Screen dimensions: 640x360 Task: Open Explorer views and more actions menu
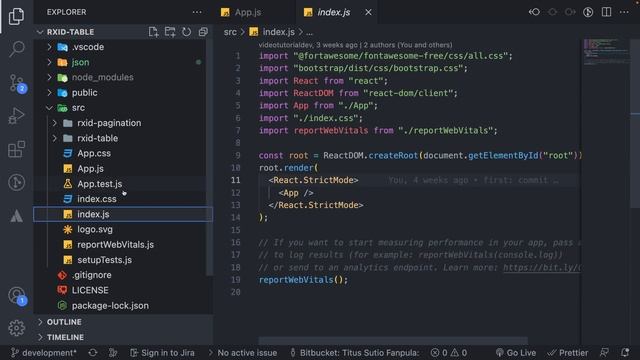[197, 12]
